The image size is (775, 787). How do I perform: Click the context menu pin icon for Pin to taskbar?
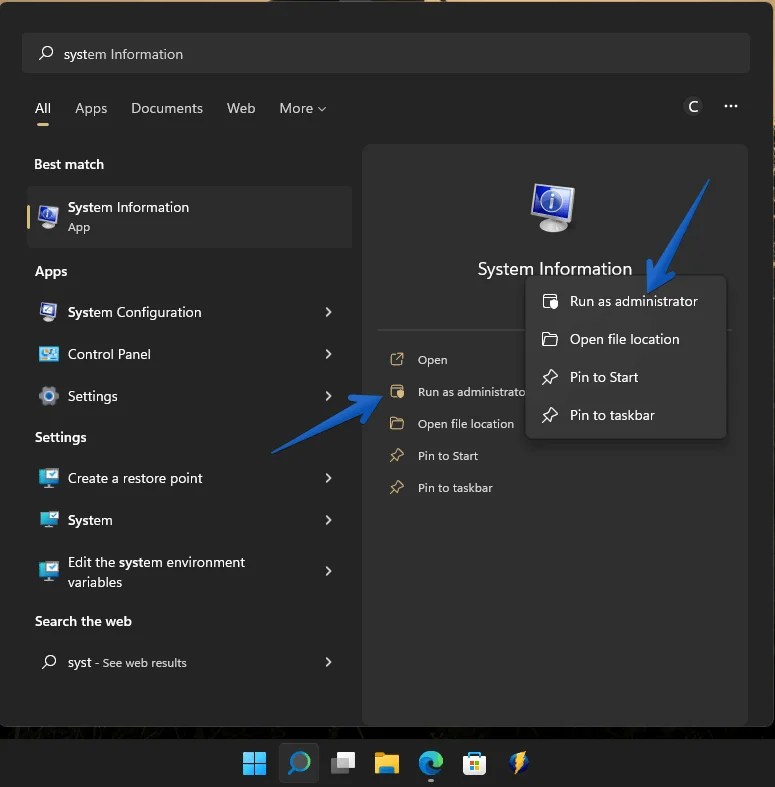point(550,415)
